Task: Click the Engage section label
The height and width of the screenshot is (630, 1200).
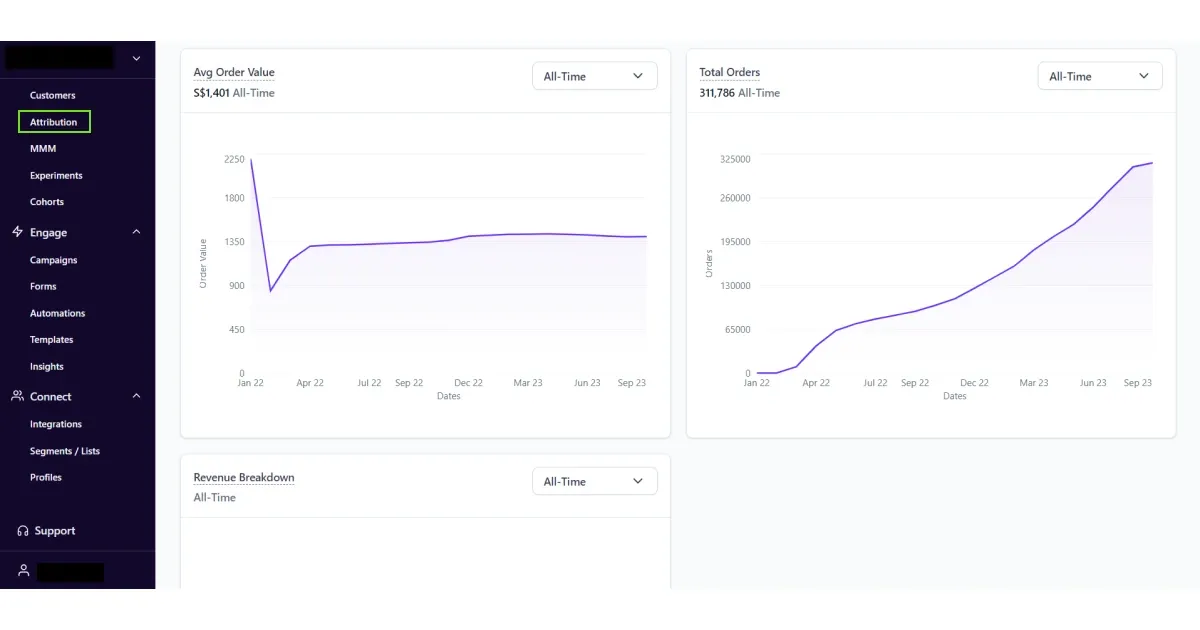Action: 48,232
